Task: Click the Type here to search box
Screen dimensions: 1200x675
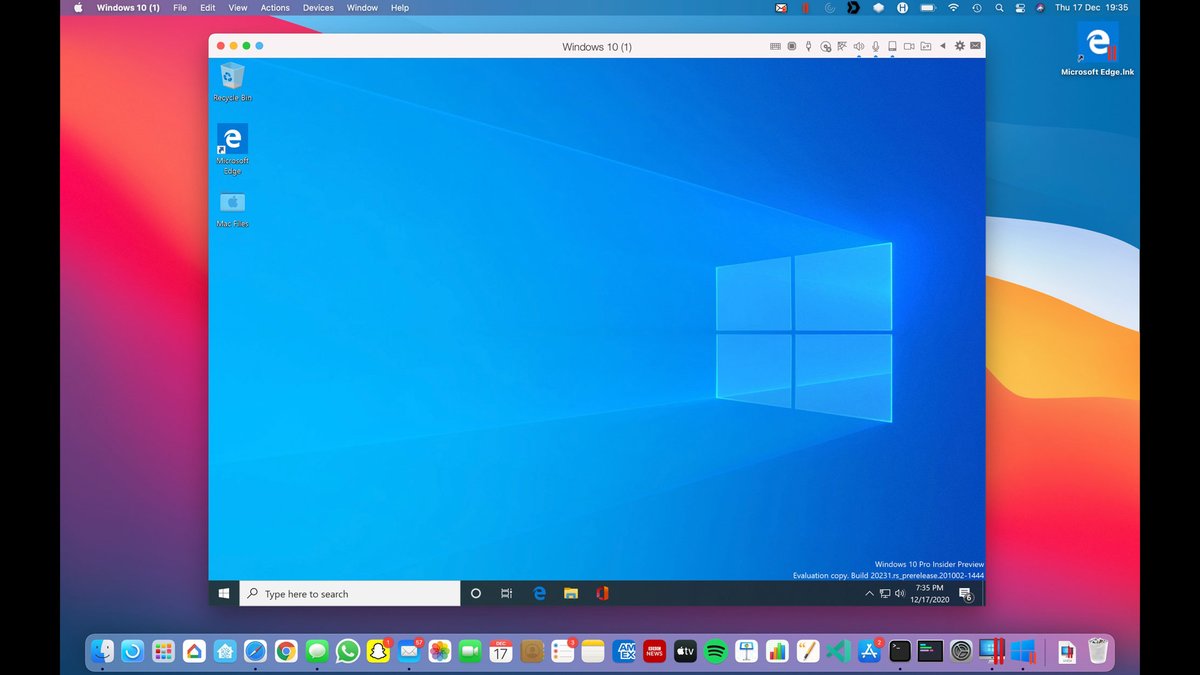Action: [349, 593]
